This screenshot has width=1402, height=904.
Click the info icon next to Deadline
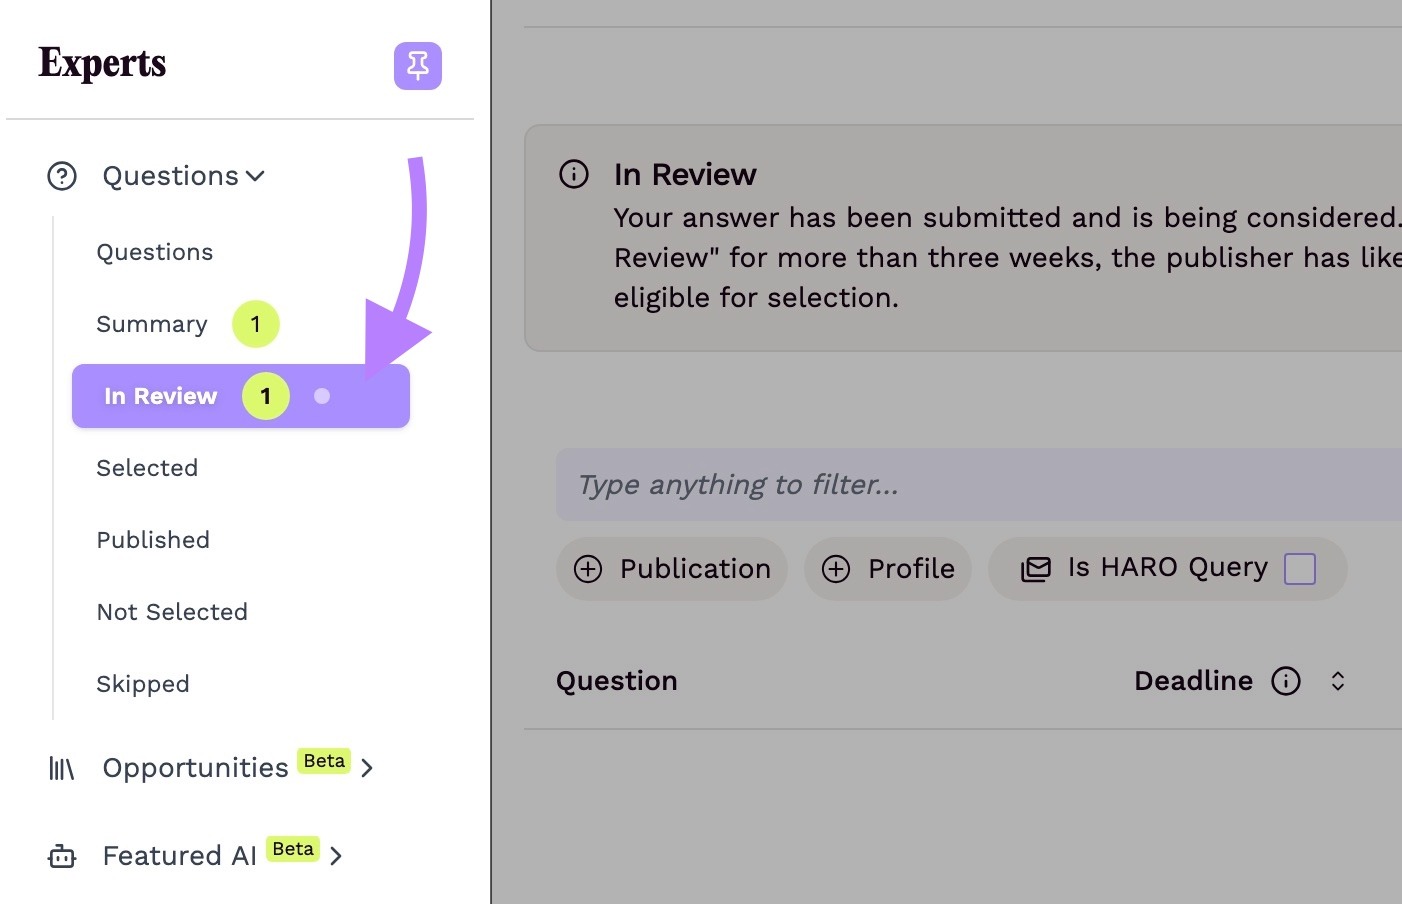pos(1286,681)
